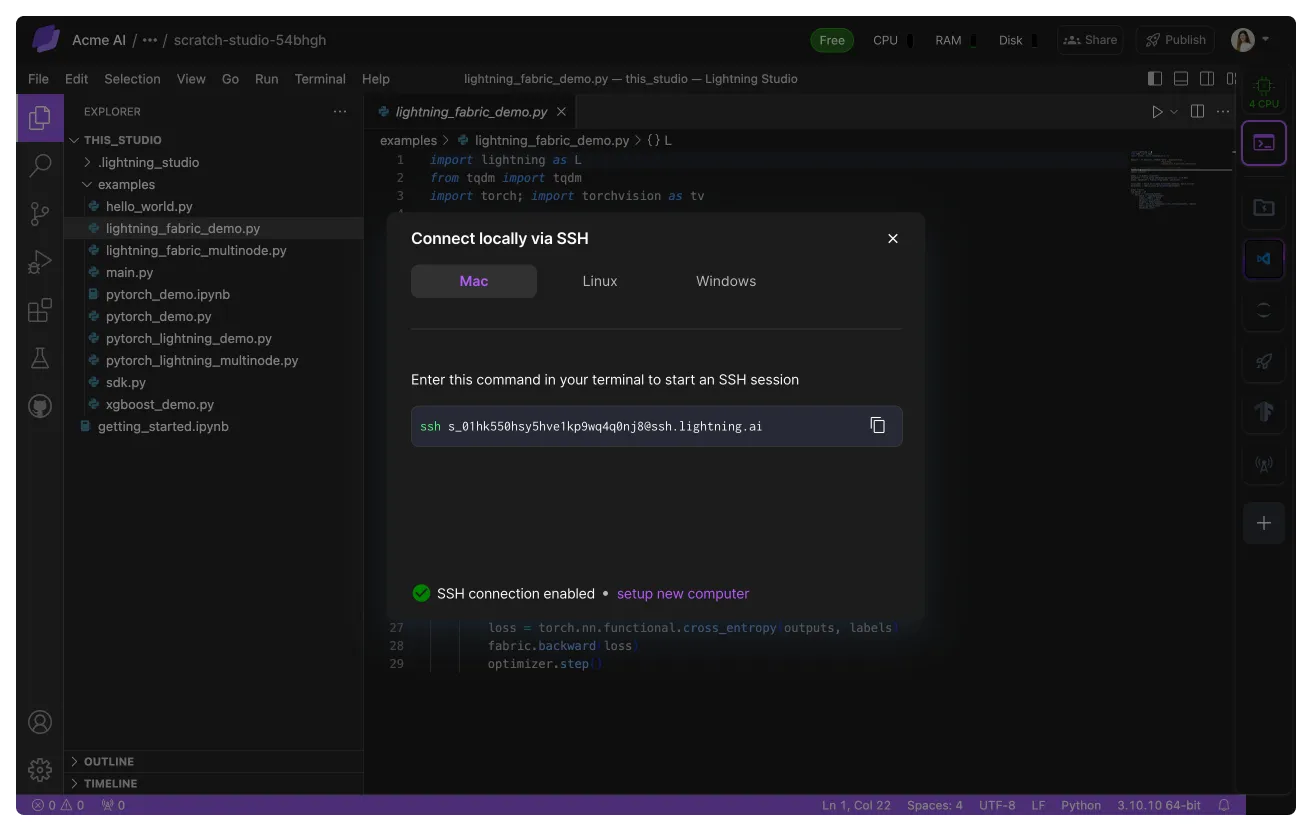1312x831 pixels.
Task: Click the code minimap in the editor
Action: tap(1180, 178)
